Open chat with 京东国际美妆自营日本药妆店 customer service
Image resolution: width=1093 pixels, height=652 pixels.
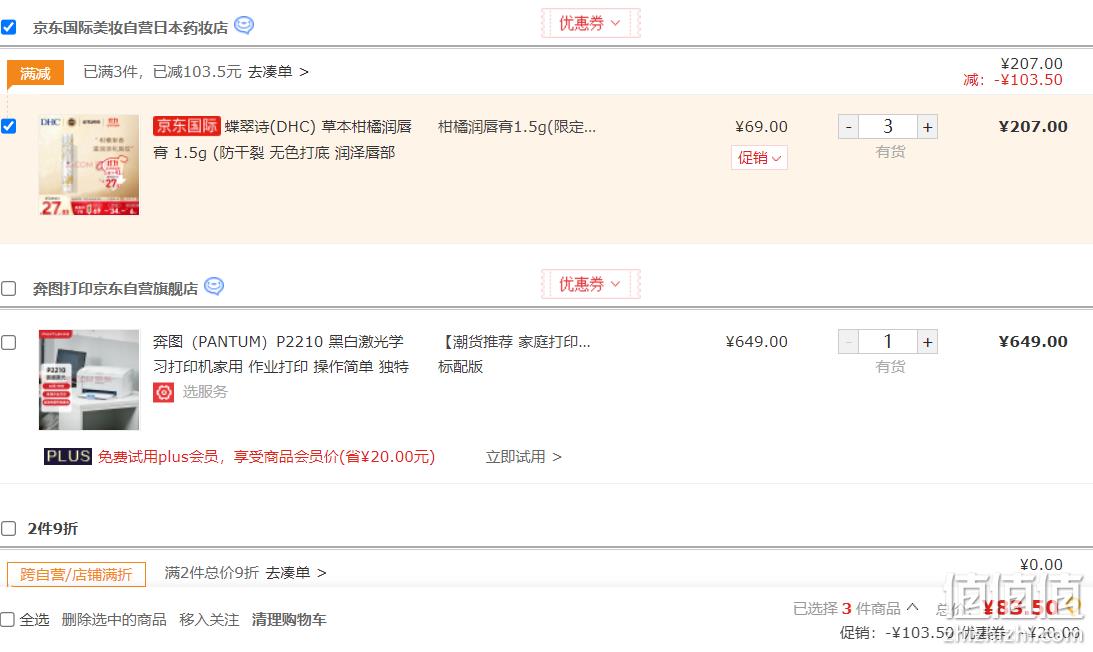[244, 26]
